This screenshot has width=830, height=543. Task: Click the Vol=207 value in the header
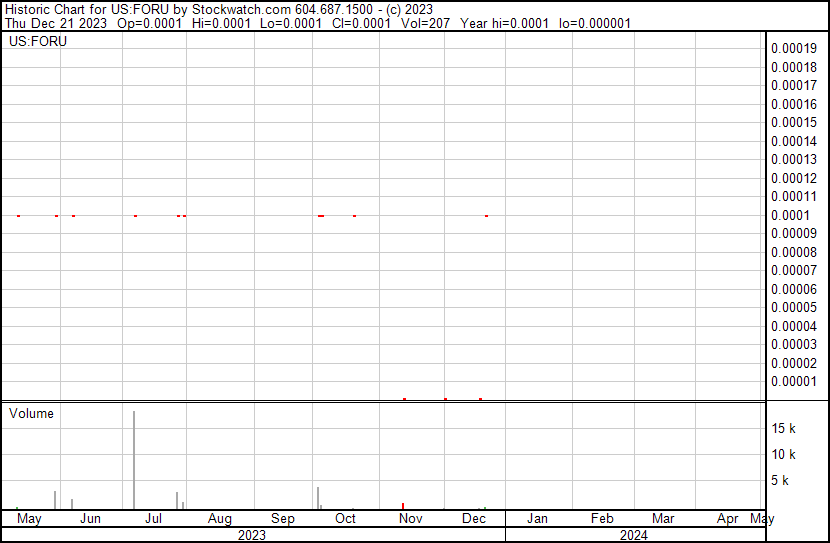(x=427, y=23)
